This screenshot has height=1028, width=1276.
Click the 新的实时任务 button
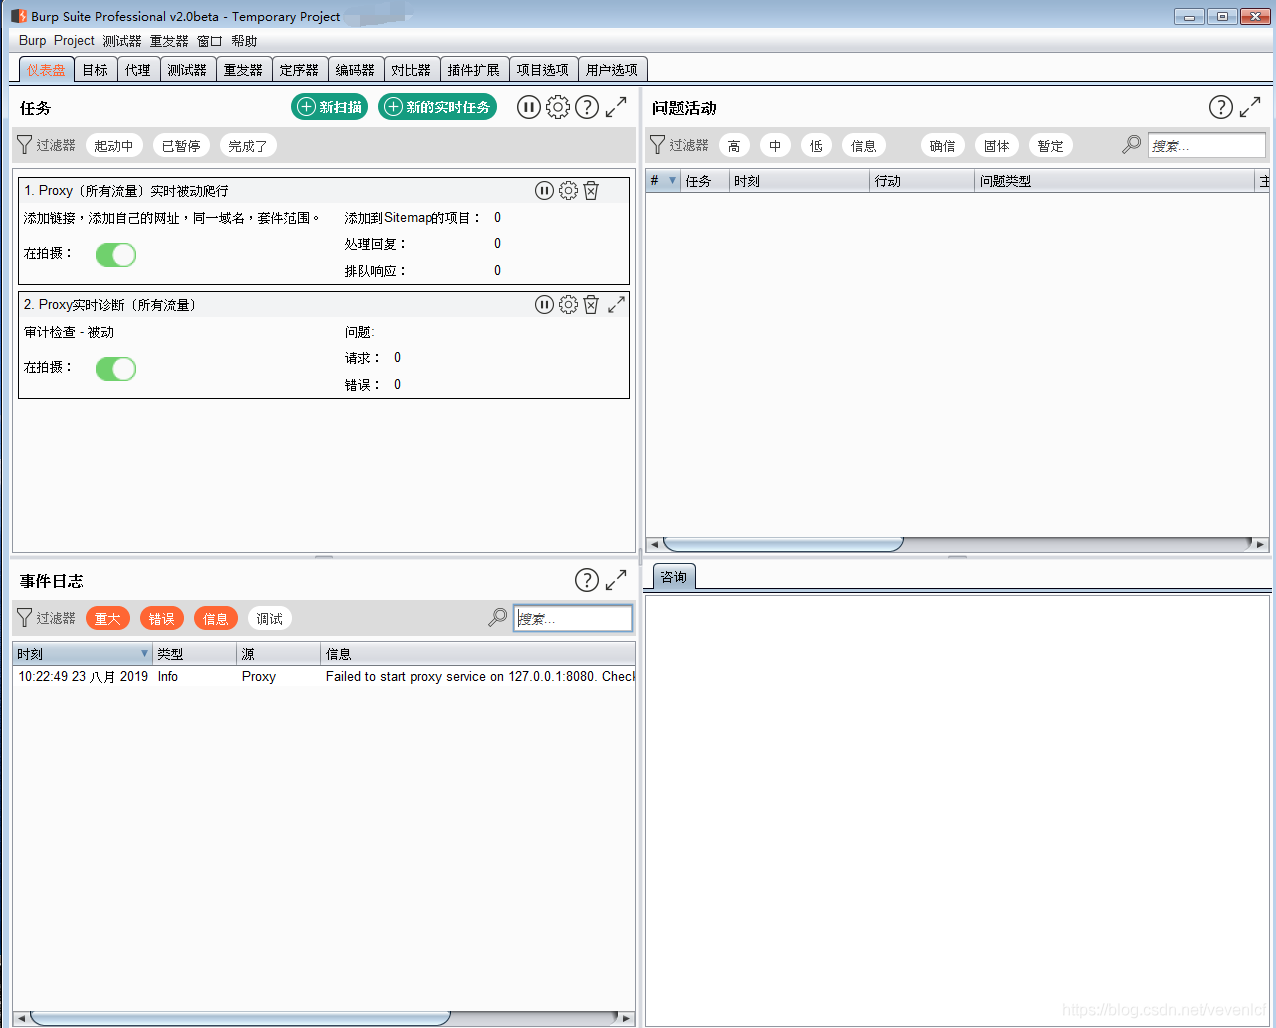tap(437, 107)
